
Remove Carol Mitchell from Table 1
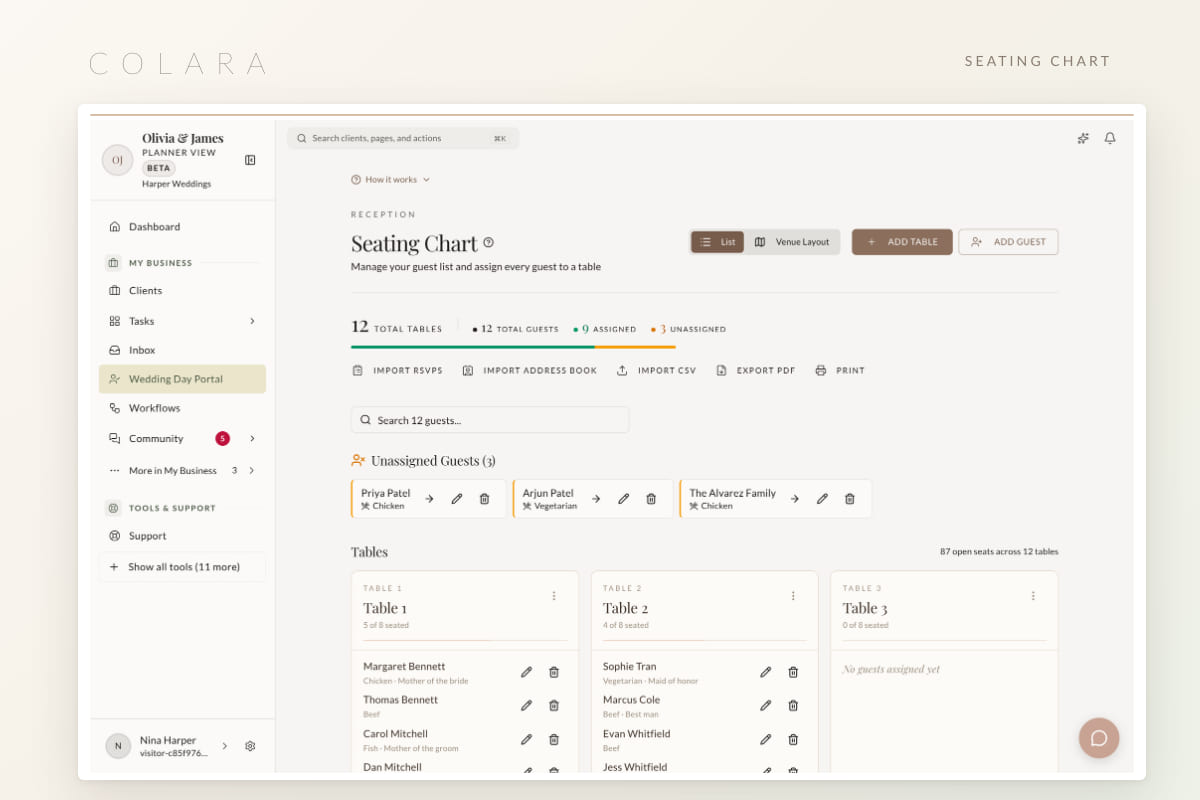[554, 739]
